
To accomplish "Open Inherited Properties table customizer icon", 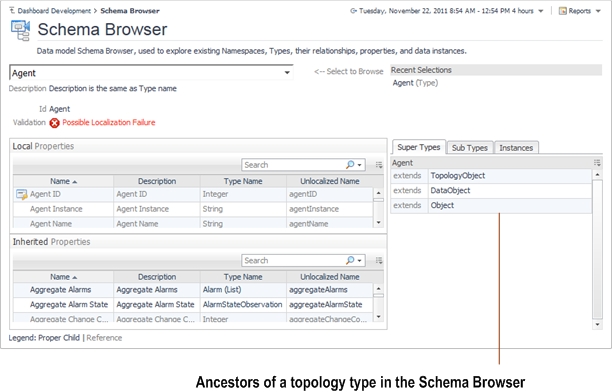I will [x=379, y=260].
